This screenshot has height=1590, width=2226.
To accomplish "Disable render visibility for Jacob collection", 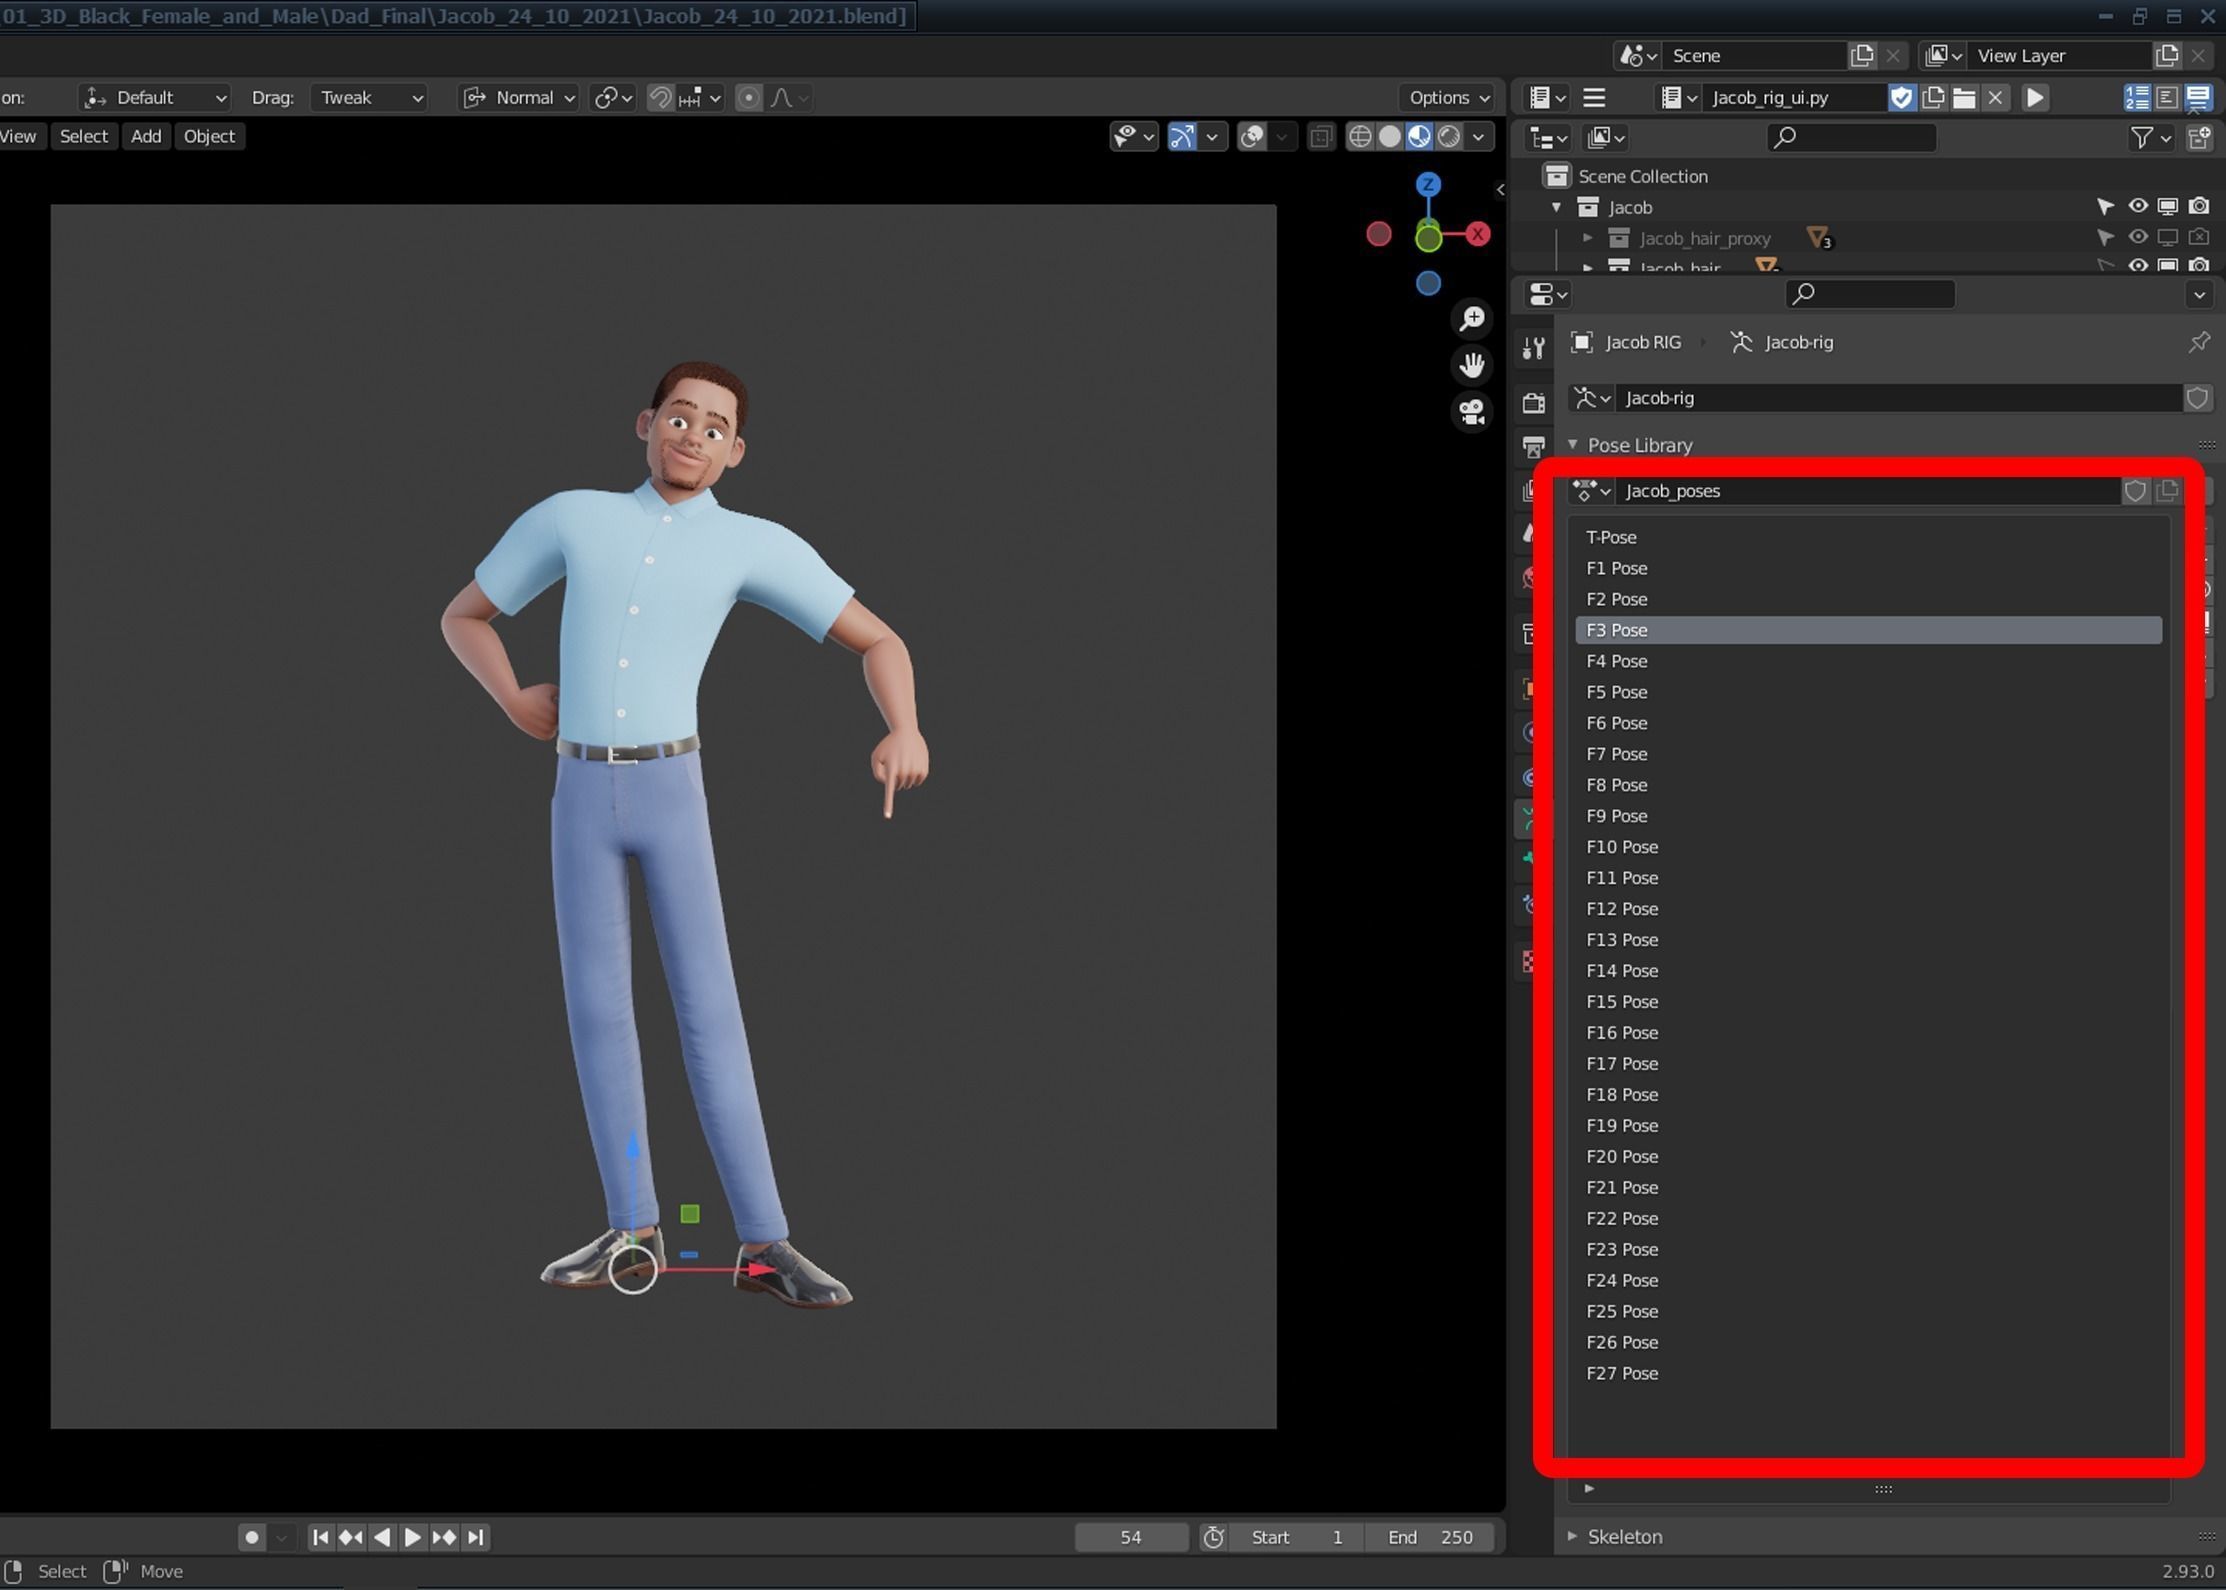I will (x=2200, y=205).
